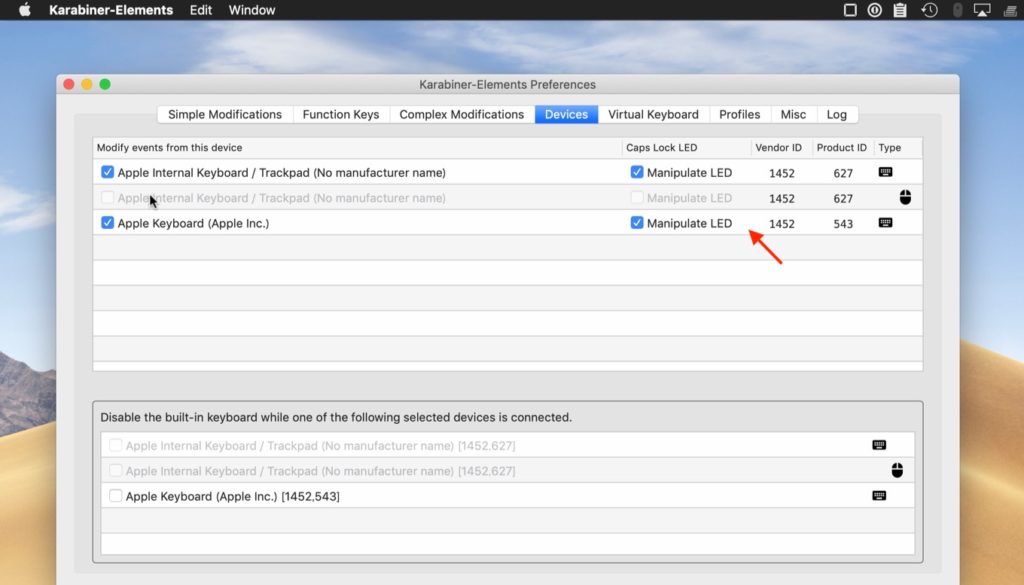Viewport: 1024px width, 585px height.
Task: Open the Apple menu
Action: click(x=25, y=10)
